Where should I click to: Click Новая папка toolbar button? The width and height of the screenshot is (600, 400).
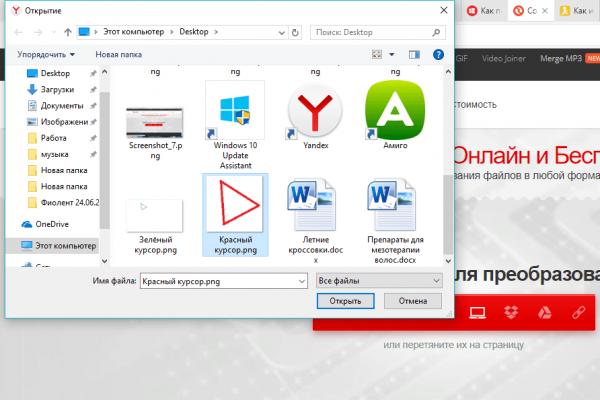click(x=119, y=55)
